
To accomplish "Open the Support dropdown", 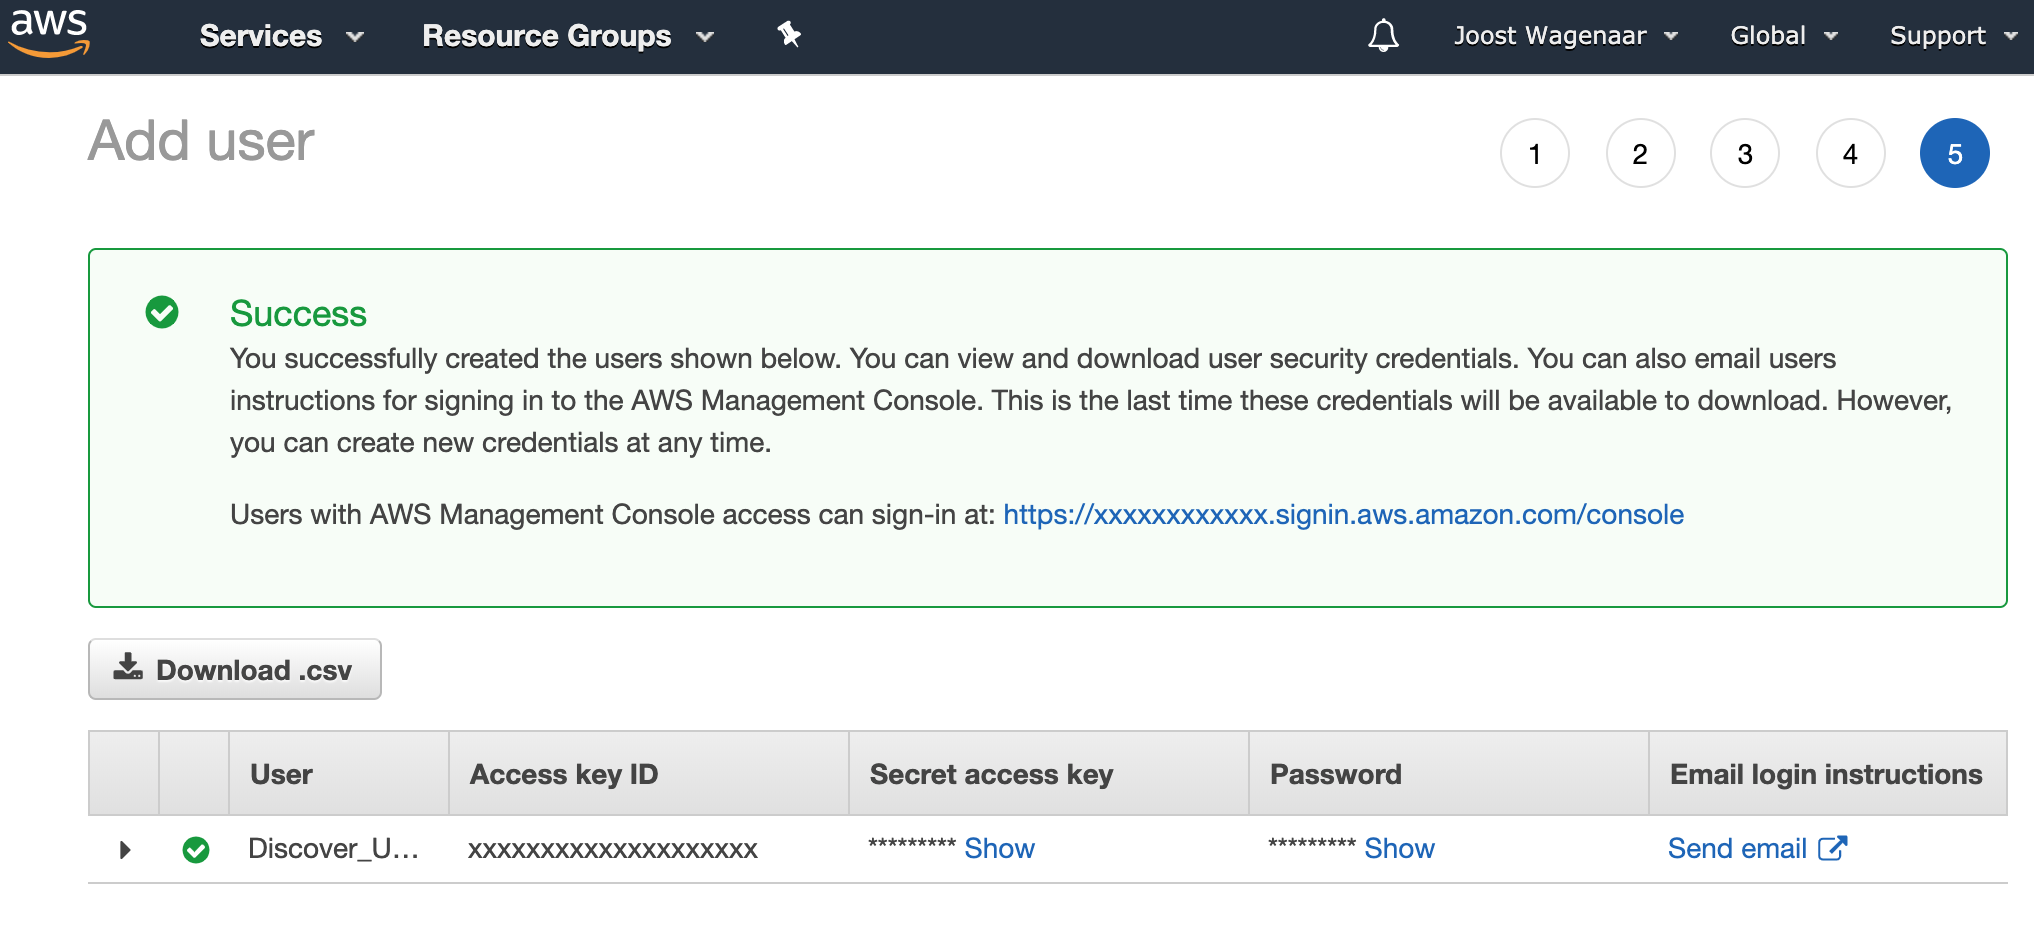I will pyautogui.click(x=1952, y=36).
